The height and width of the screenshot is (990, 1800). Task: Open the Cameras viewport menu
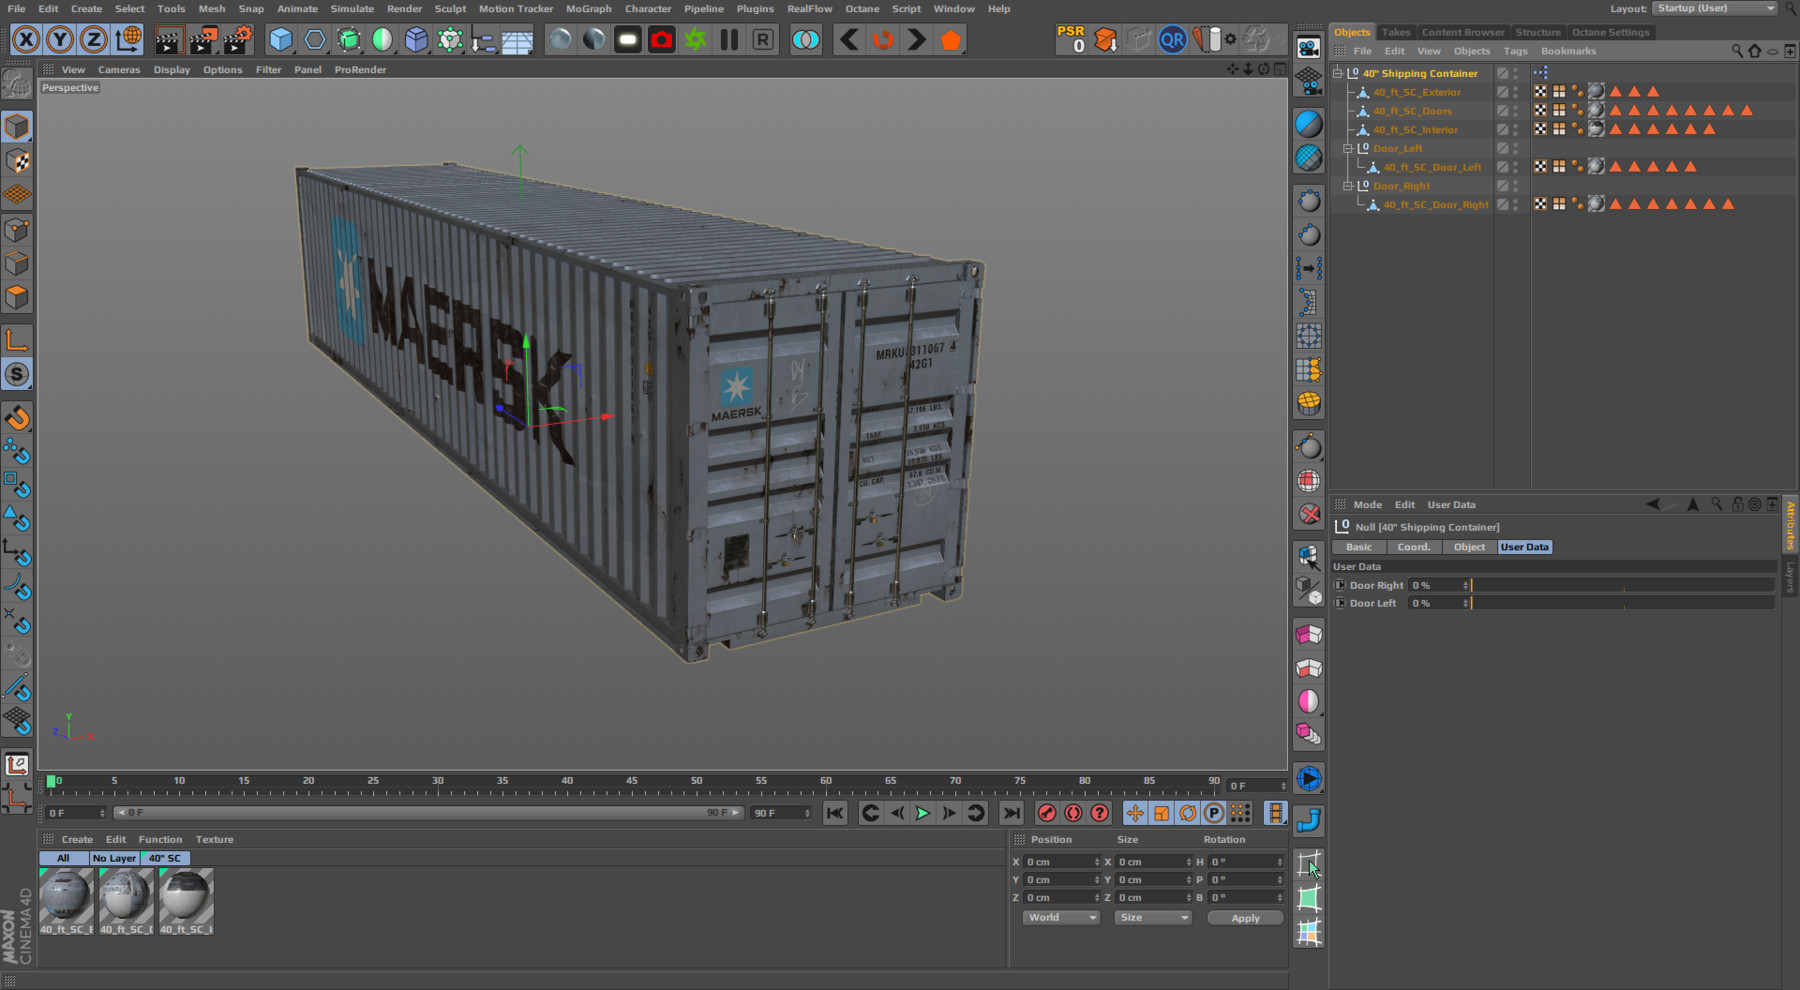click(119, 70)
